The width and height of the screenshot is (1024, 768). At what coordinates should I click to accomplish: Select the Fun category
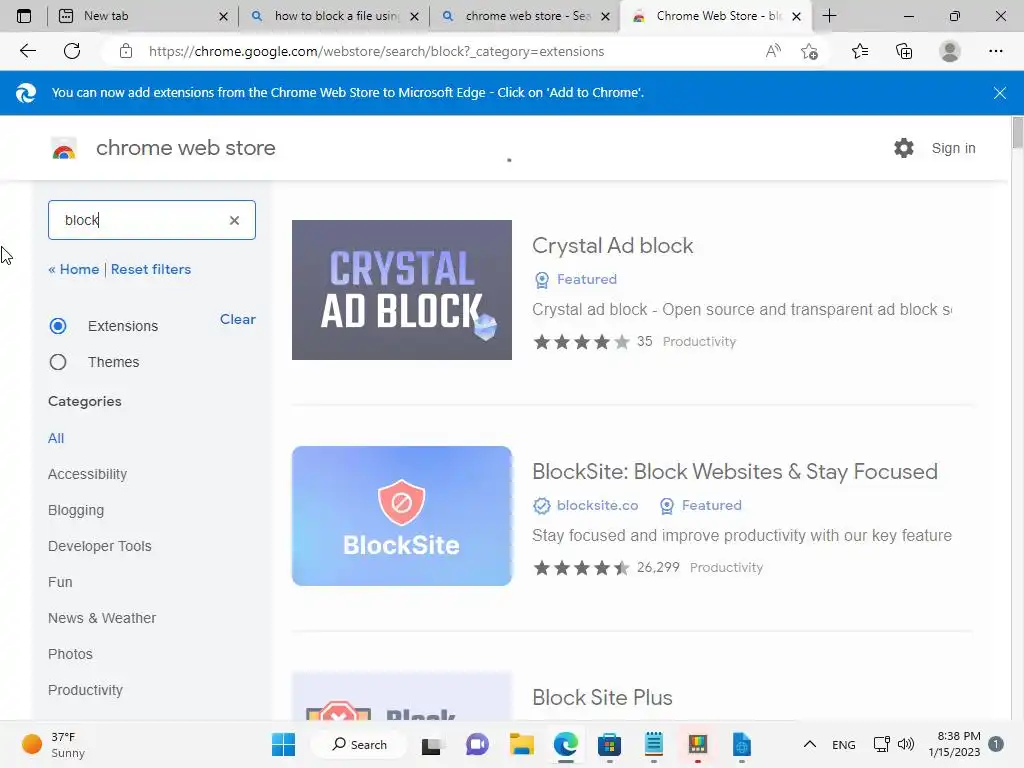60,582
